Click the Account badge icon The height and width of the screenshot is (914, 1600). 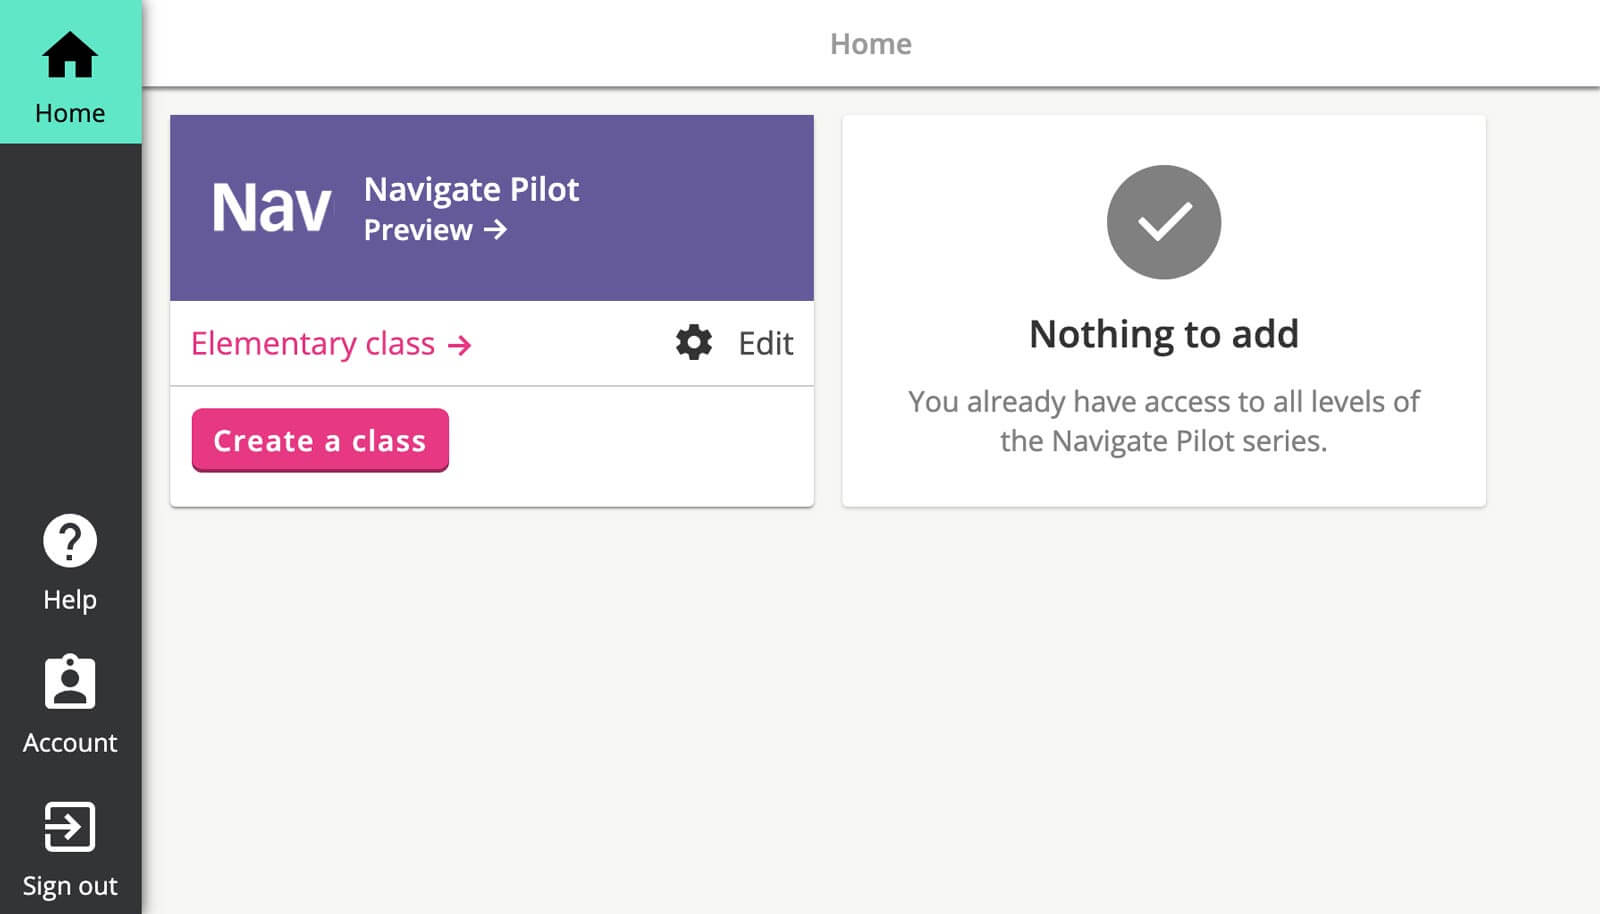[x=70, y=682]
